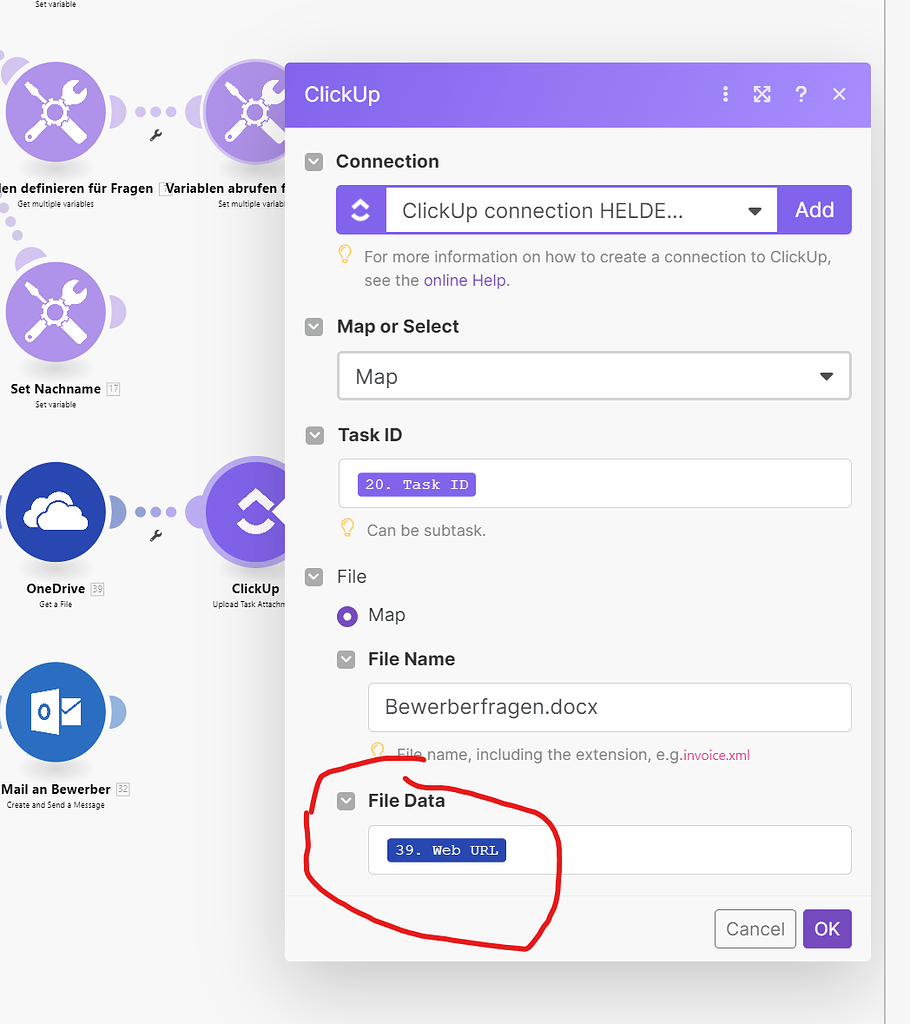910x1024 pixels.
Task: Click the "Variablen definieren für Fragen" module icon
Action: pyautogui.click(x=57, y=111)
